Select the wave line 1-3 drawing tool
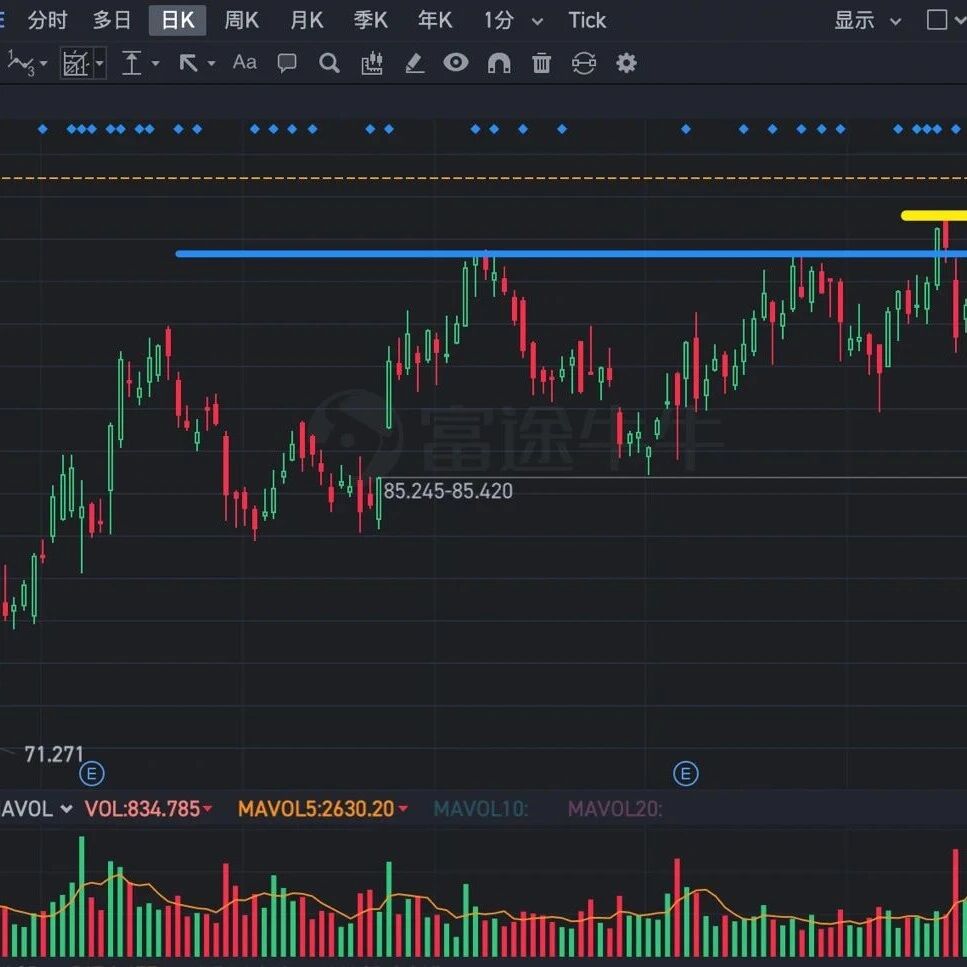 [x=21, y=63]
